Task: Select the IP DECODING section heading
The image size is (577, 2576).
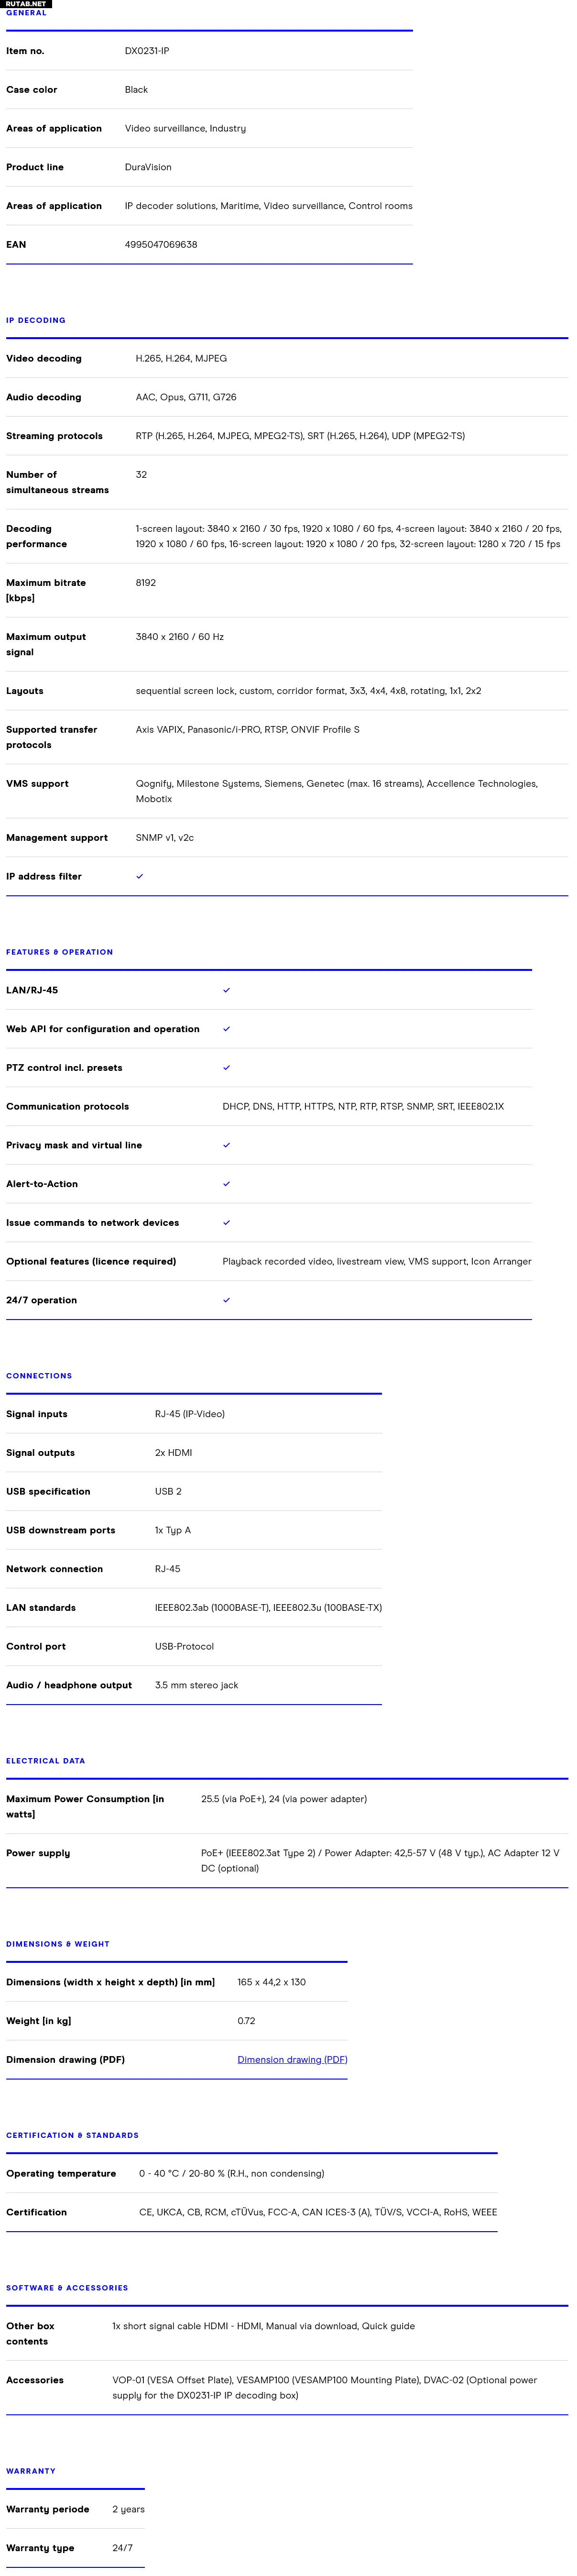Action: click(x=36, y=320)
